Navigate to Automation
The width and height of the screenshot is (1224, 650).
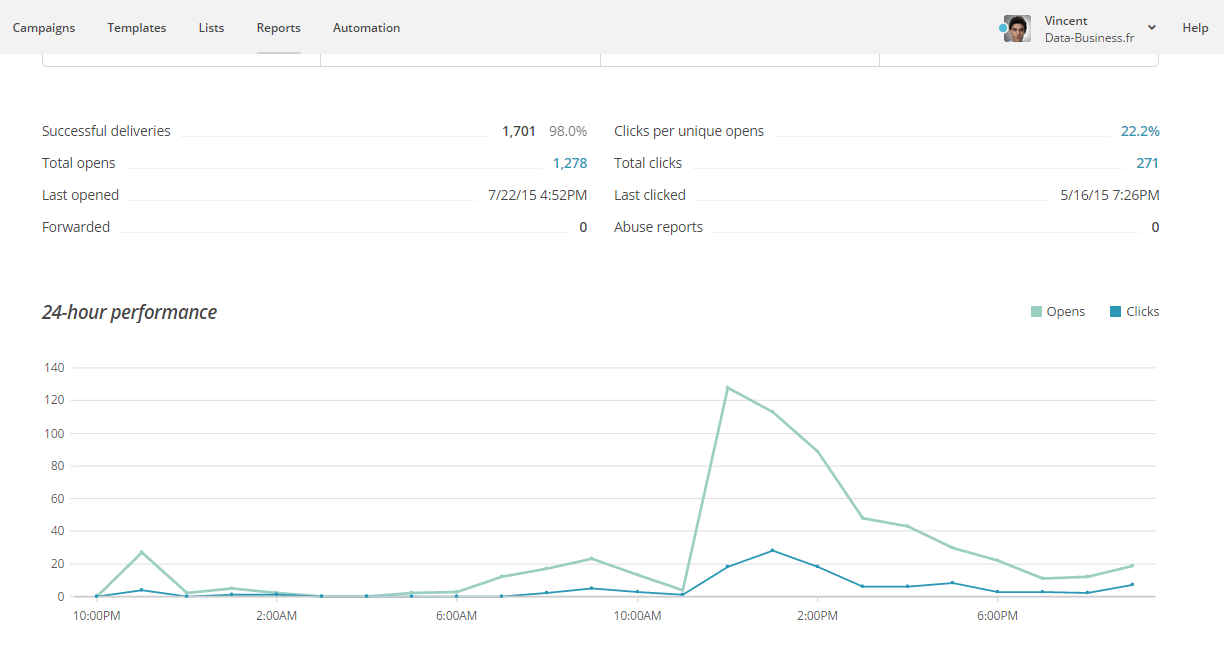pos(366,28)
